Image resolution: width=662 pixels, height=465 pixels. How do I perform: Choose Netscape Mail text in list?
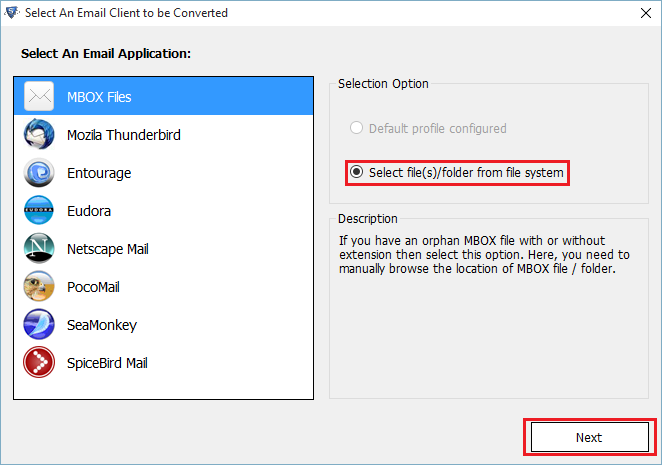107,249
